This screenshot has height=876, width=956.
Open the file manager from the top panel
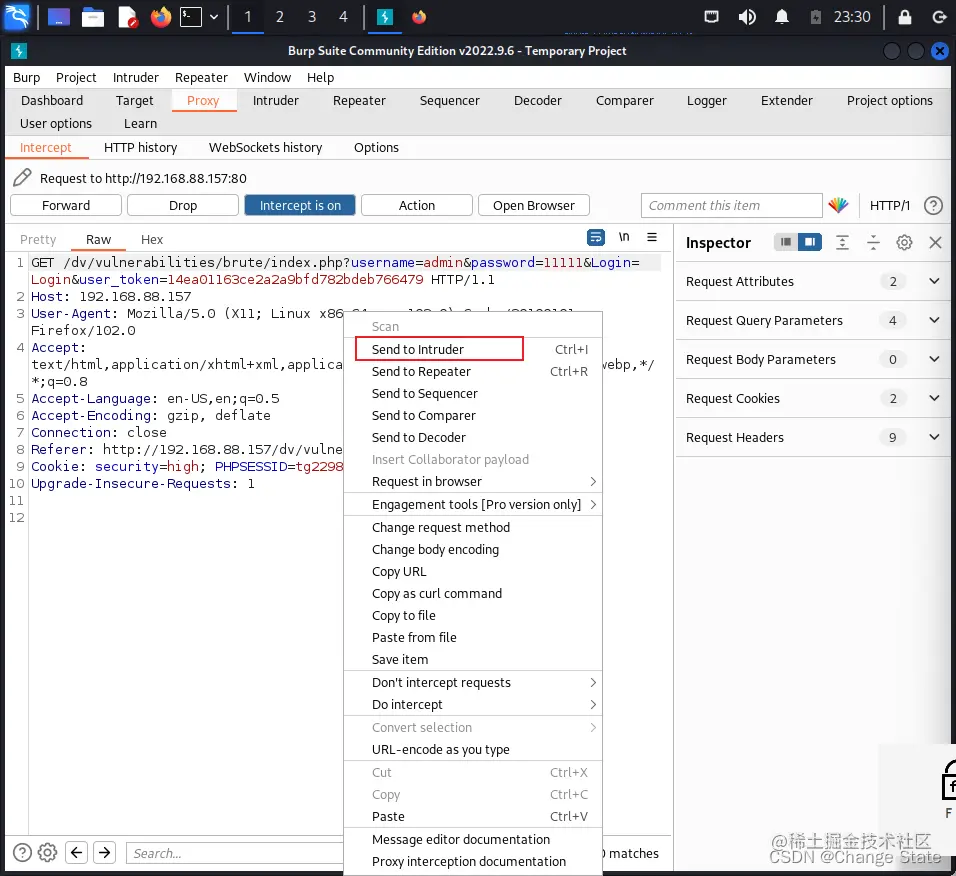coord(93,17)
